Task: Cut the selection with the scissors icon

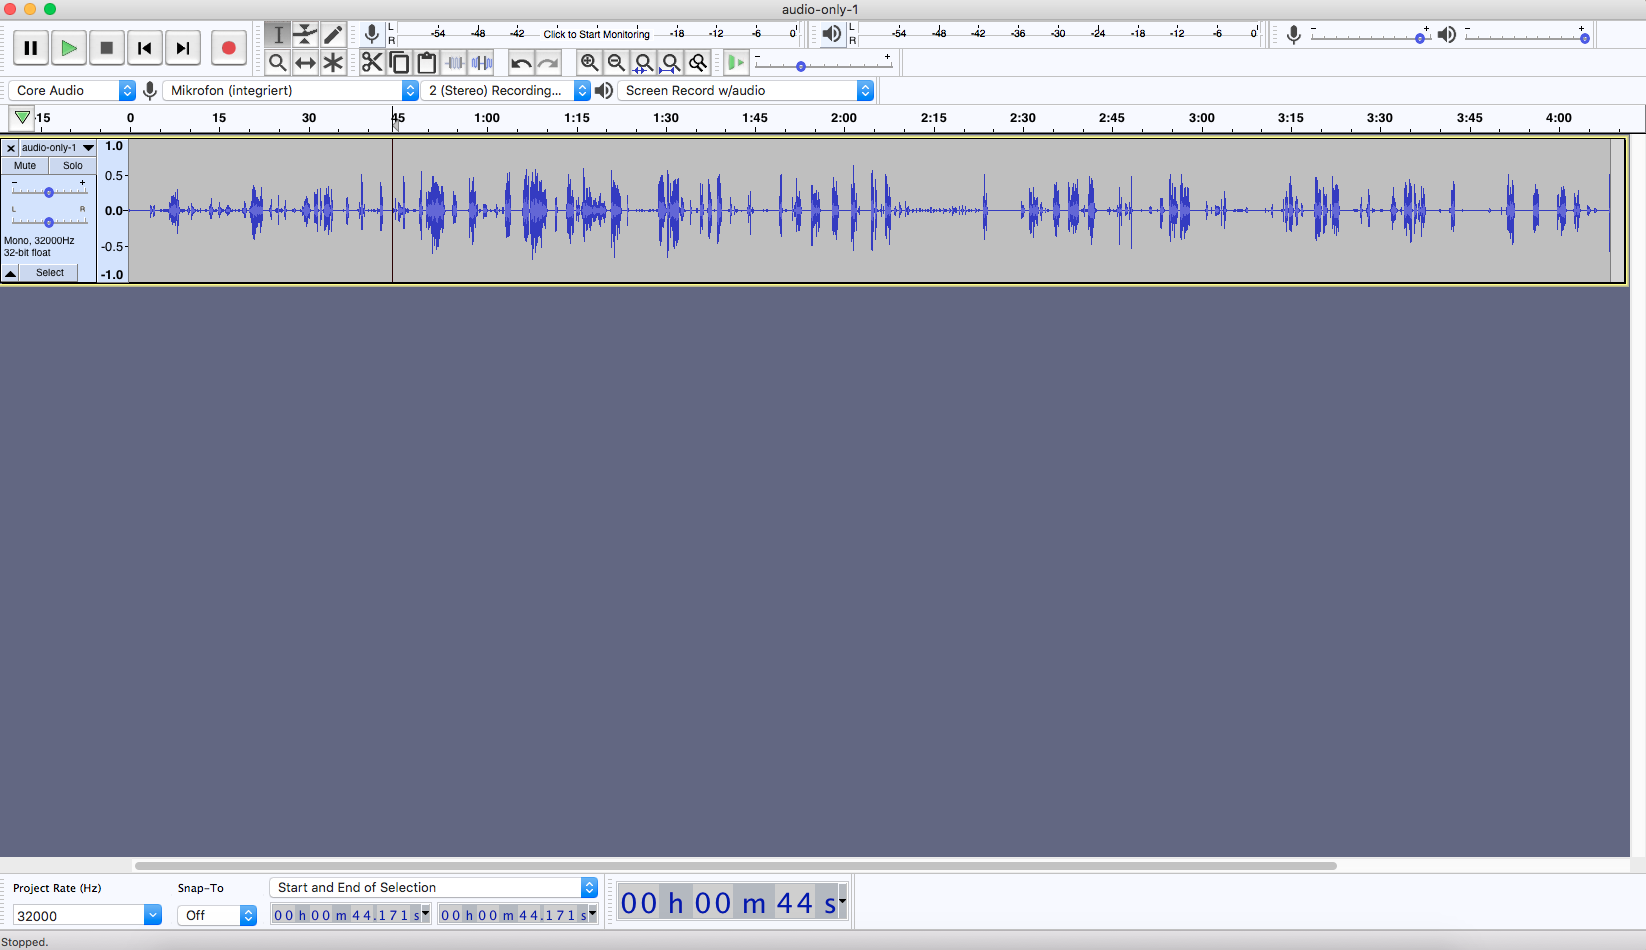Action: click(x=372, y=62)
